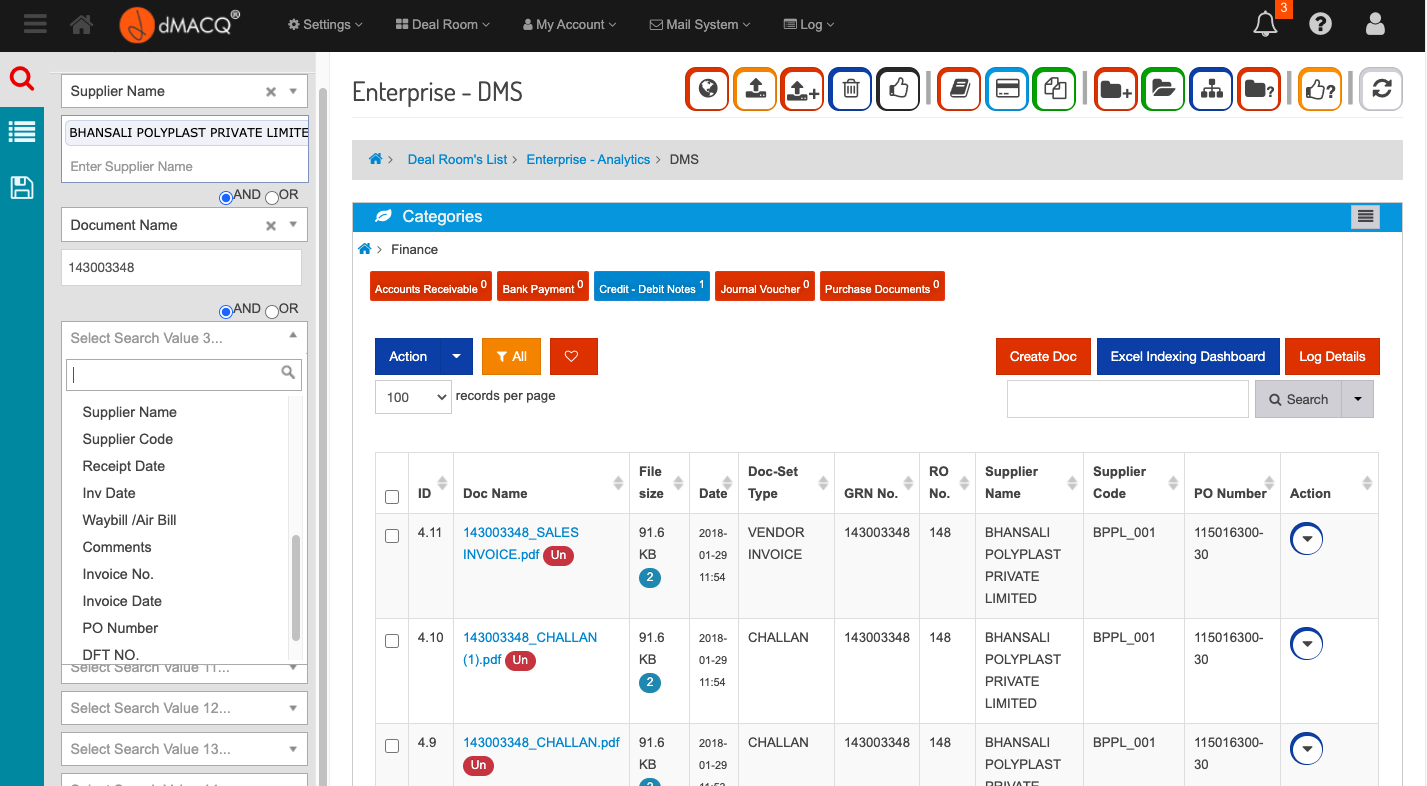
Task: Expand the Supplier Name filter dropdown
Action: 295,91
